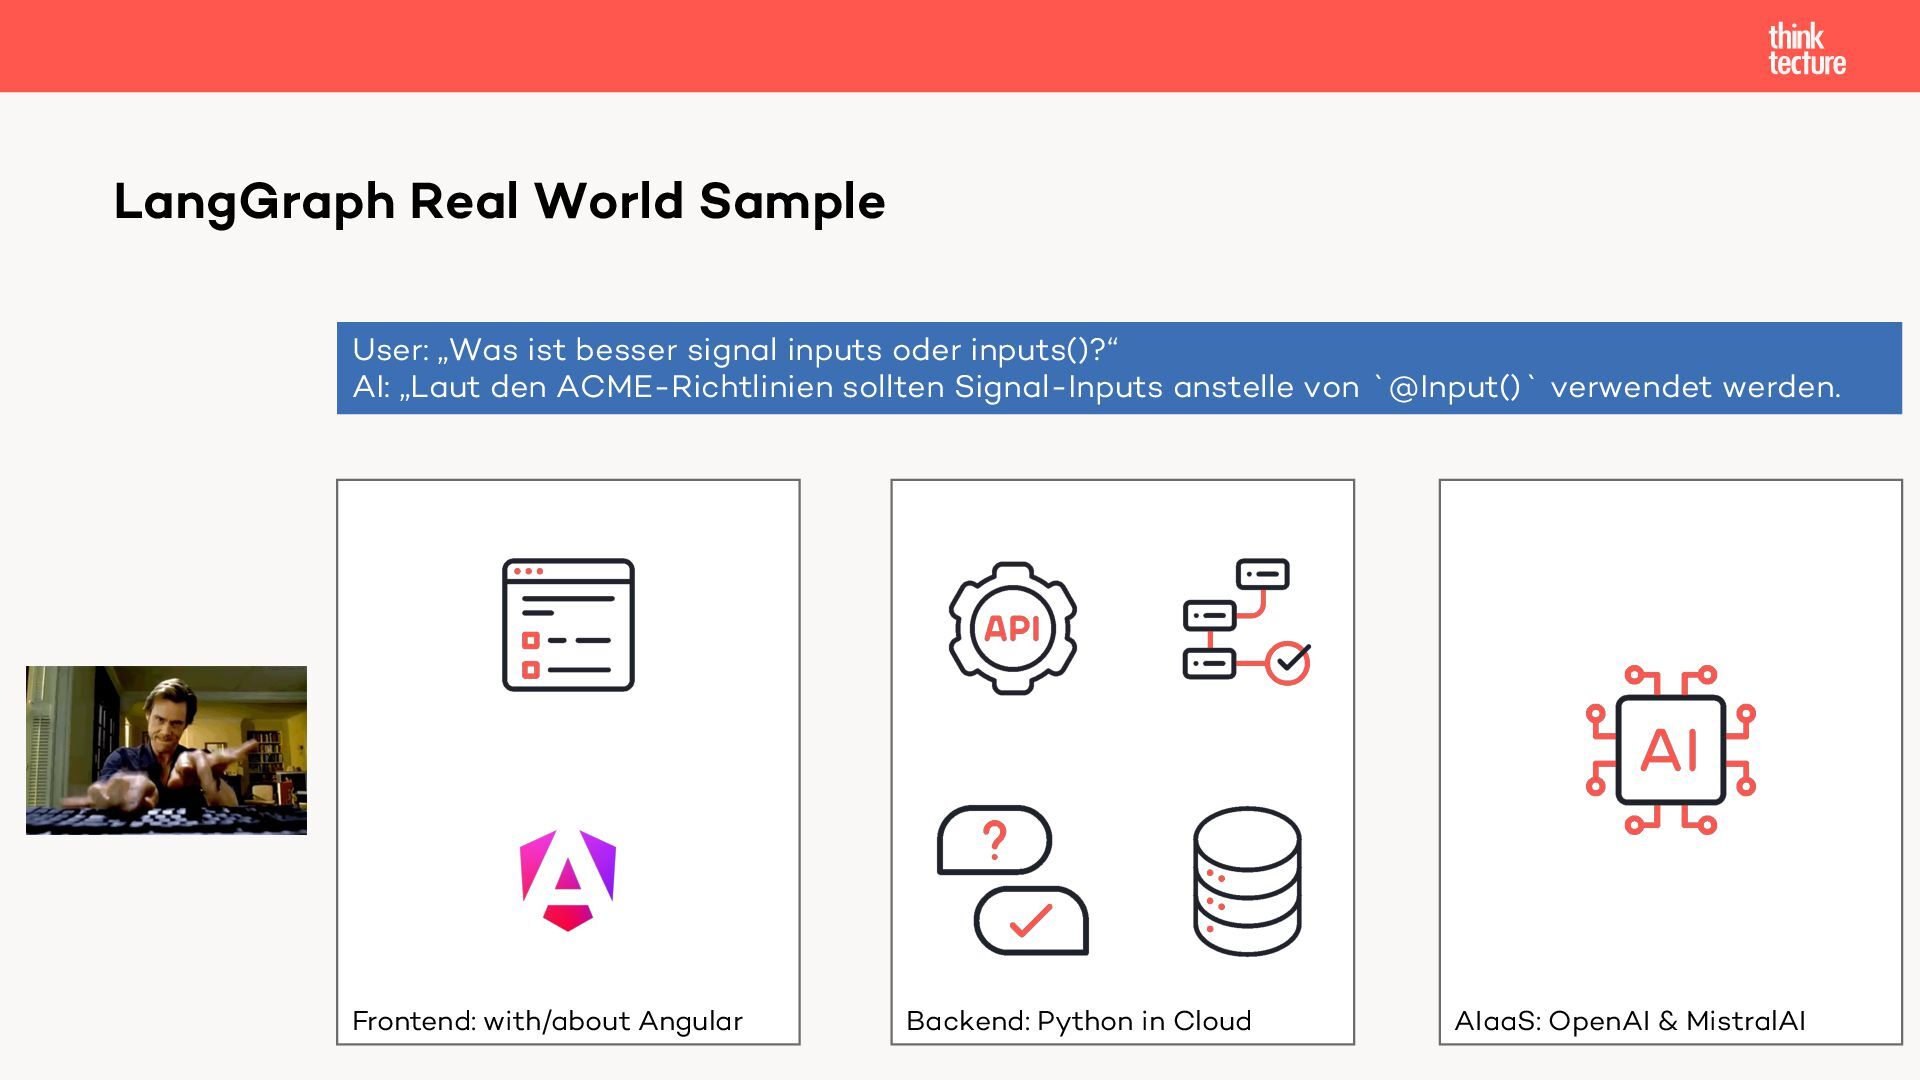Viewport: 1920px width, 1080px height.
Task: Click the Thinktecture logo
Action: pyautogui.click(x=1806, y=50)
